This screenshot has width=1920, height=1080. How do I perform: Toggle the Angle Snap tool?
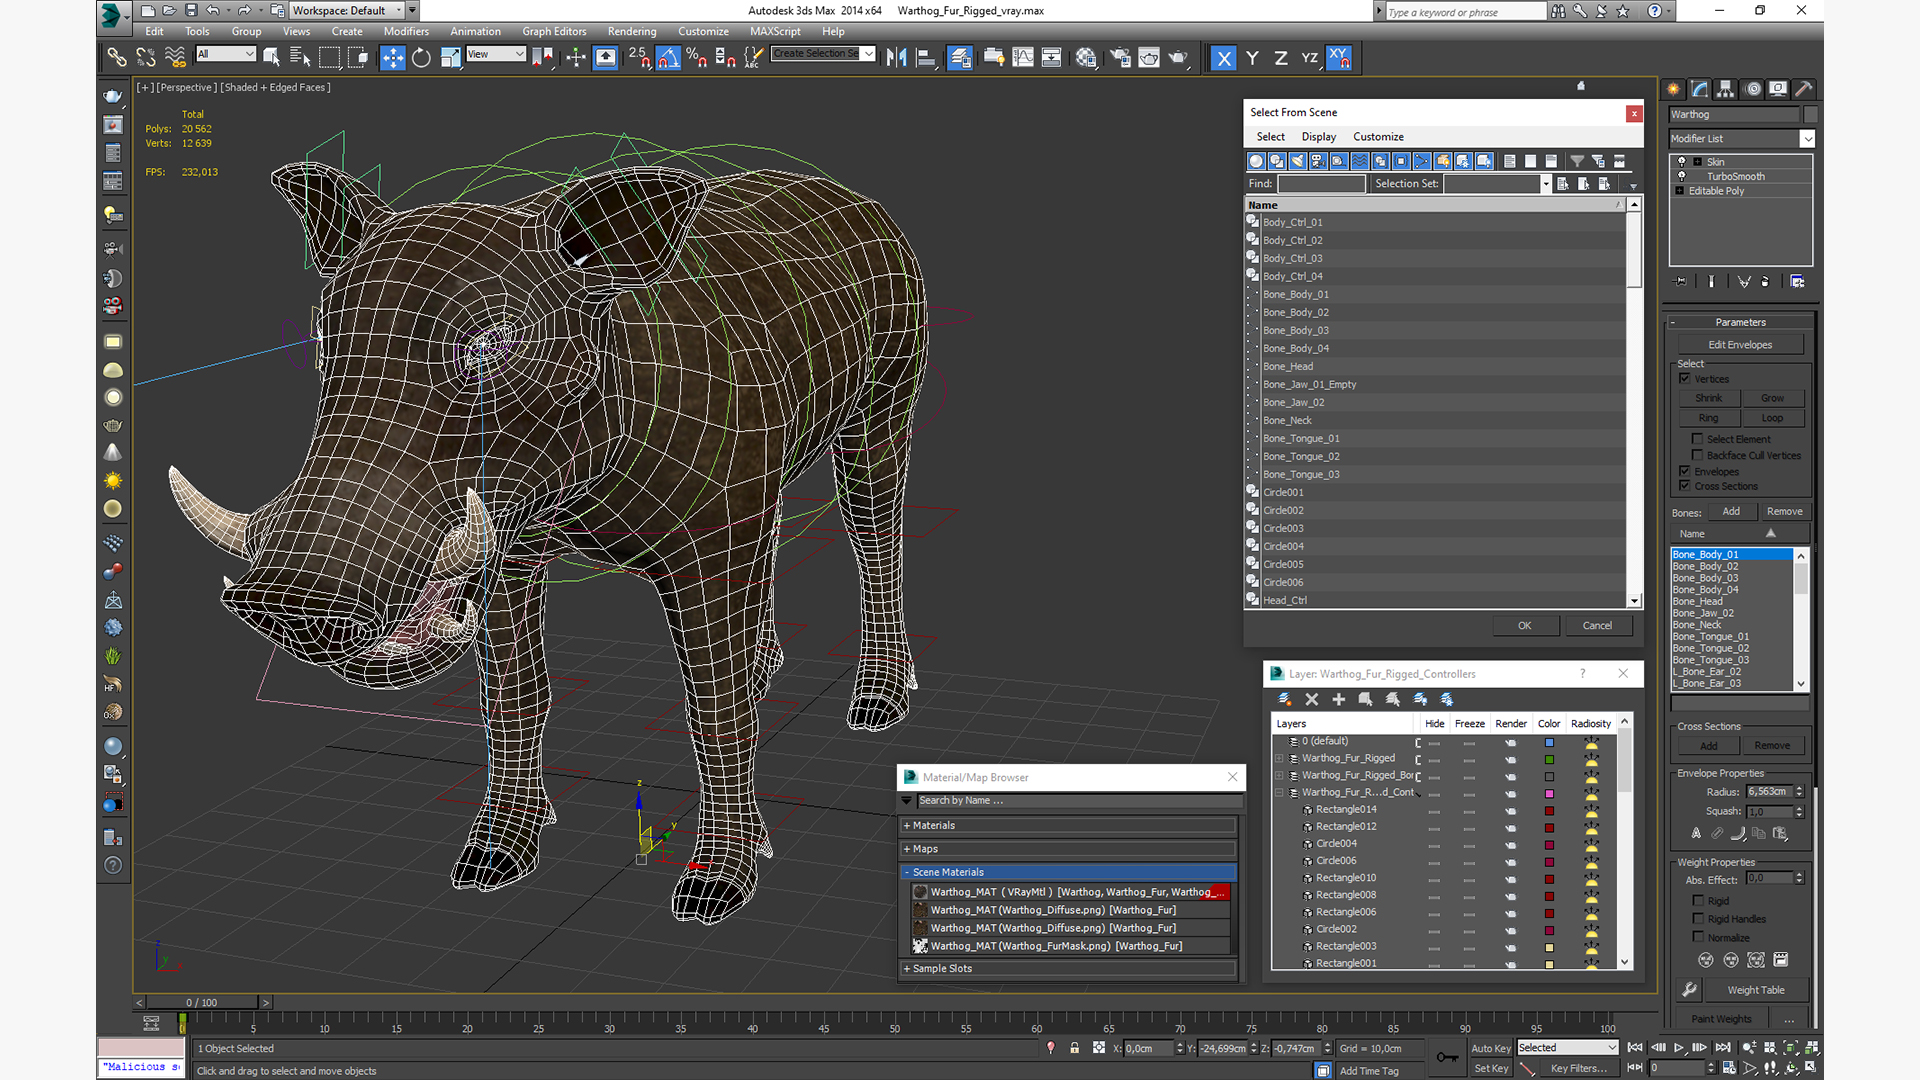pos(669,58)
